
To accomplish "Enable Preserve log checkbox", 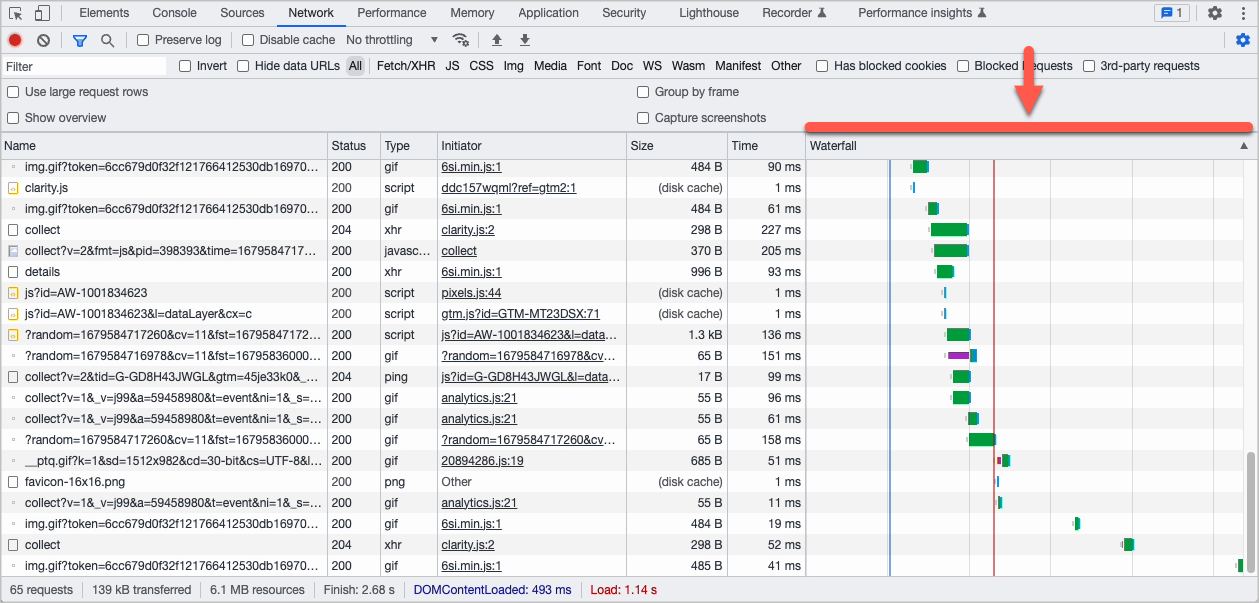I will [143, 40].
